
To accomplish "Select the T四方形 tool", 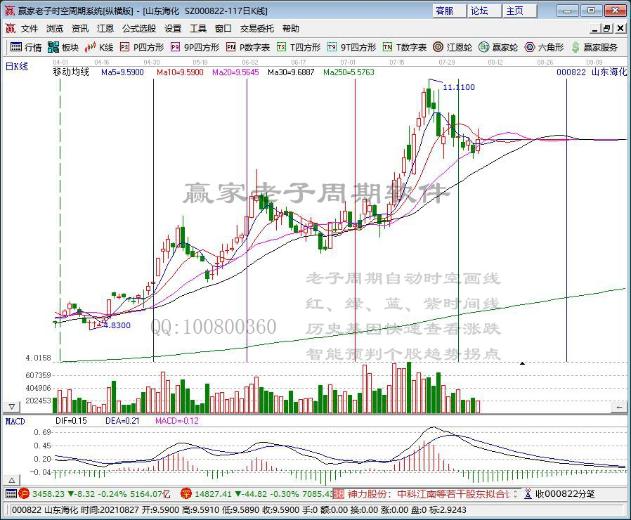I will pyautogui.click(x=299, y=47).
